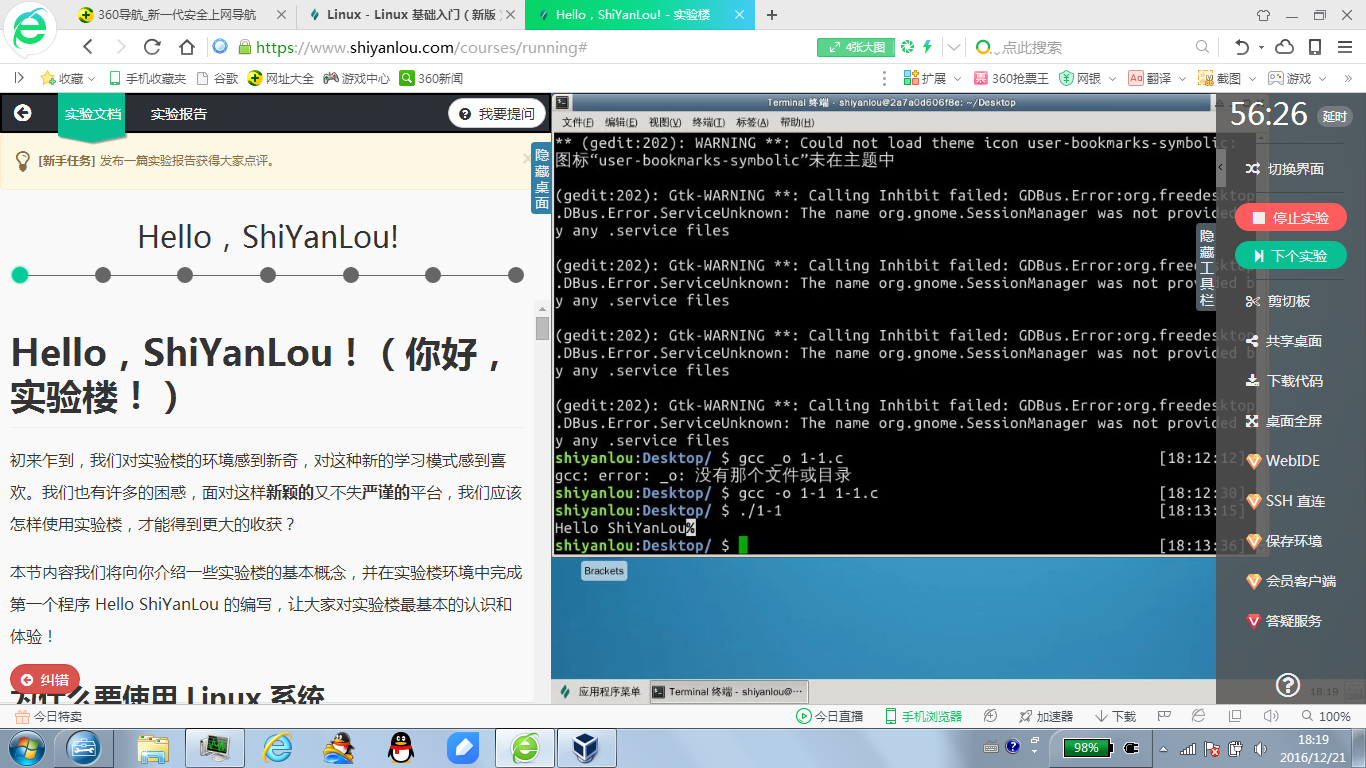Open 截图 screenshot dropdown
The width and height of the screenshot is (1366, 768).
tap(1226, 78)
